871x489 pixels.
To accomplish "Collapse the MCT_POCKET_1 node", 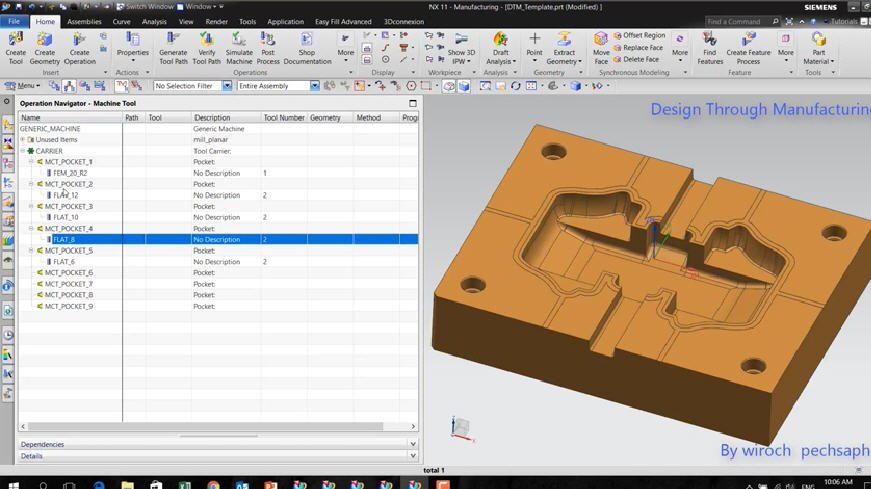I will click(x=32, y=162).
